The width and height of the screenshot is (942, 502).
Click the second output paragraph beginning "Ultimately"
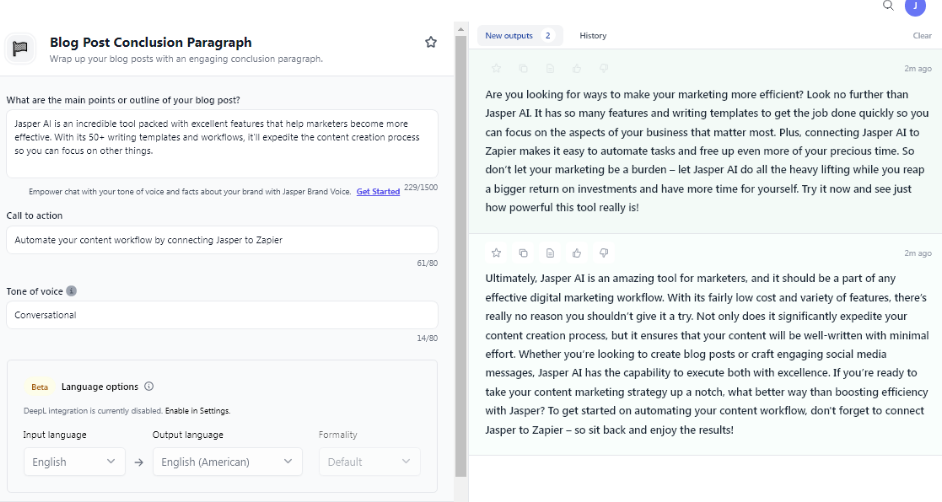click(707, 354)
